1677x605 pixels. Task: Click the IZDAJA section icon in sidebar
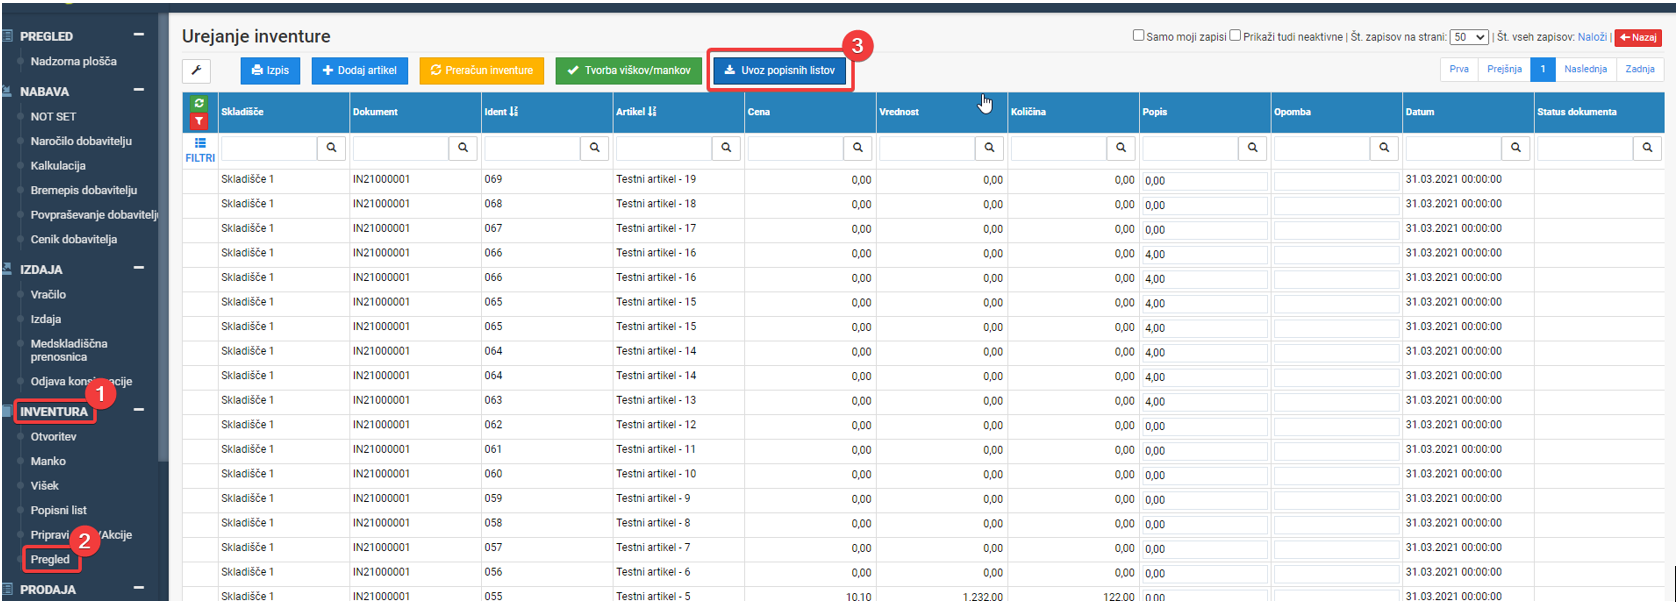(x=7, y=269)
